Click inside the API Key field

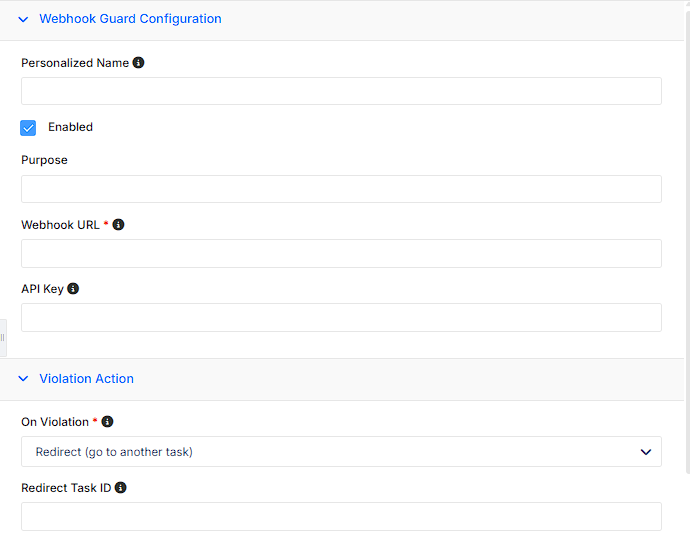341,317
